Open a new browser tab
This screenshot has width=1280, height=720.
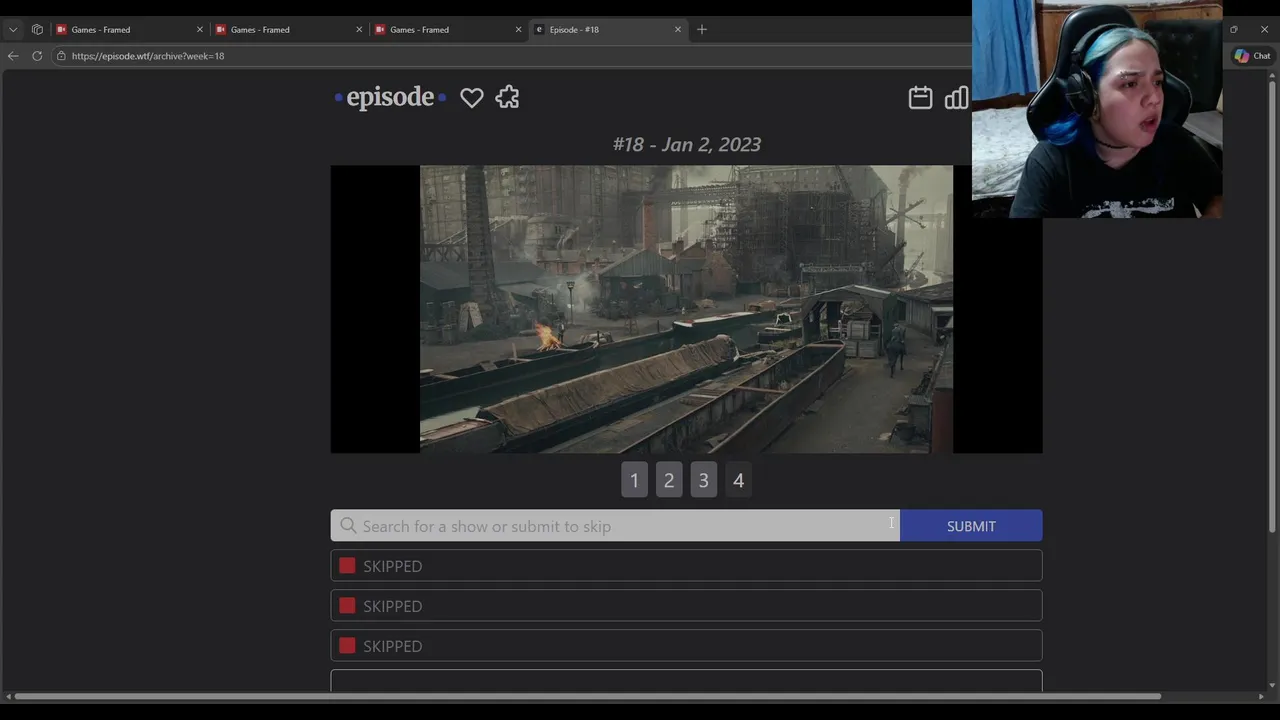pos(702,29)
